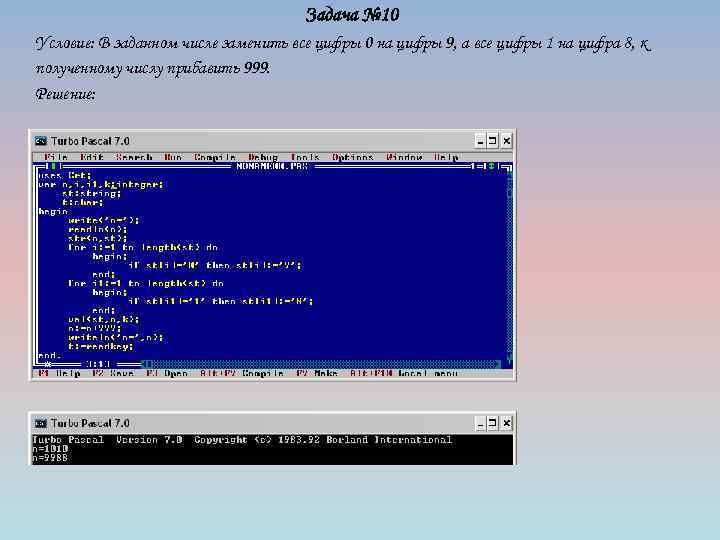This screenshot has width=720, height=540.
Task: Click the console output 'n=1010'
Action: (x=50, y=449)
